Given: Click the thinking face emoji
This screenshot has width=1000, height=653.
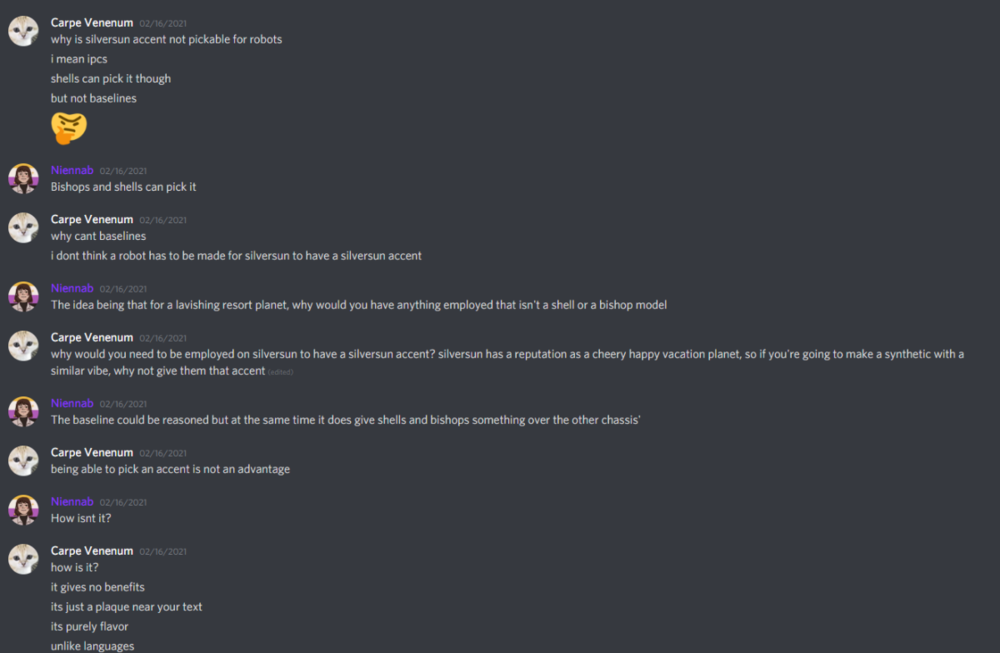Looking at the screenshot, I should point(69,128).
